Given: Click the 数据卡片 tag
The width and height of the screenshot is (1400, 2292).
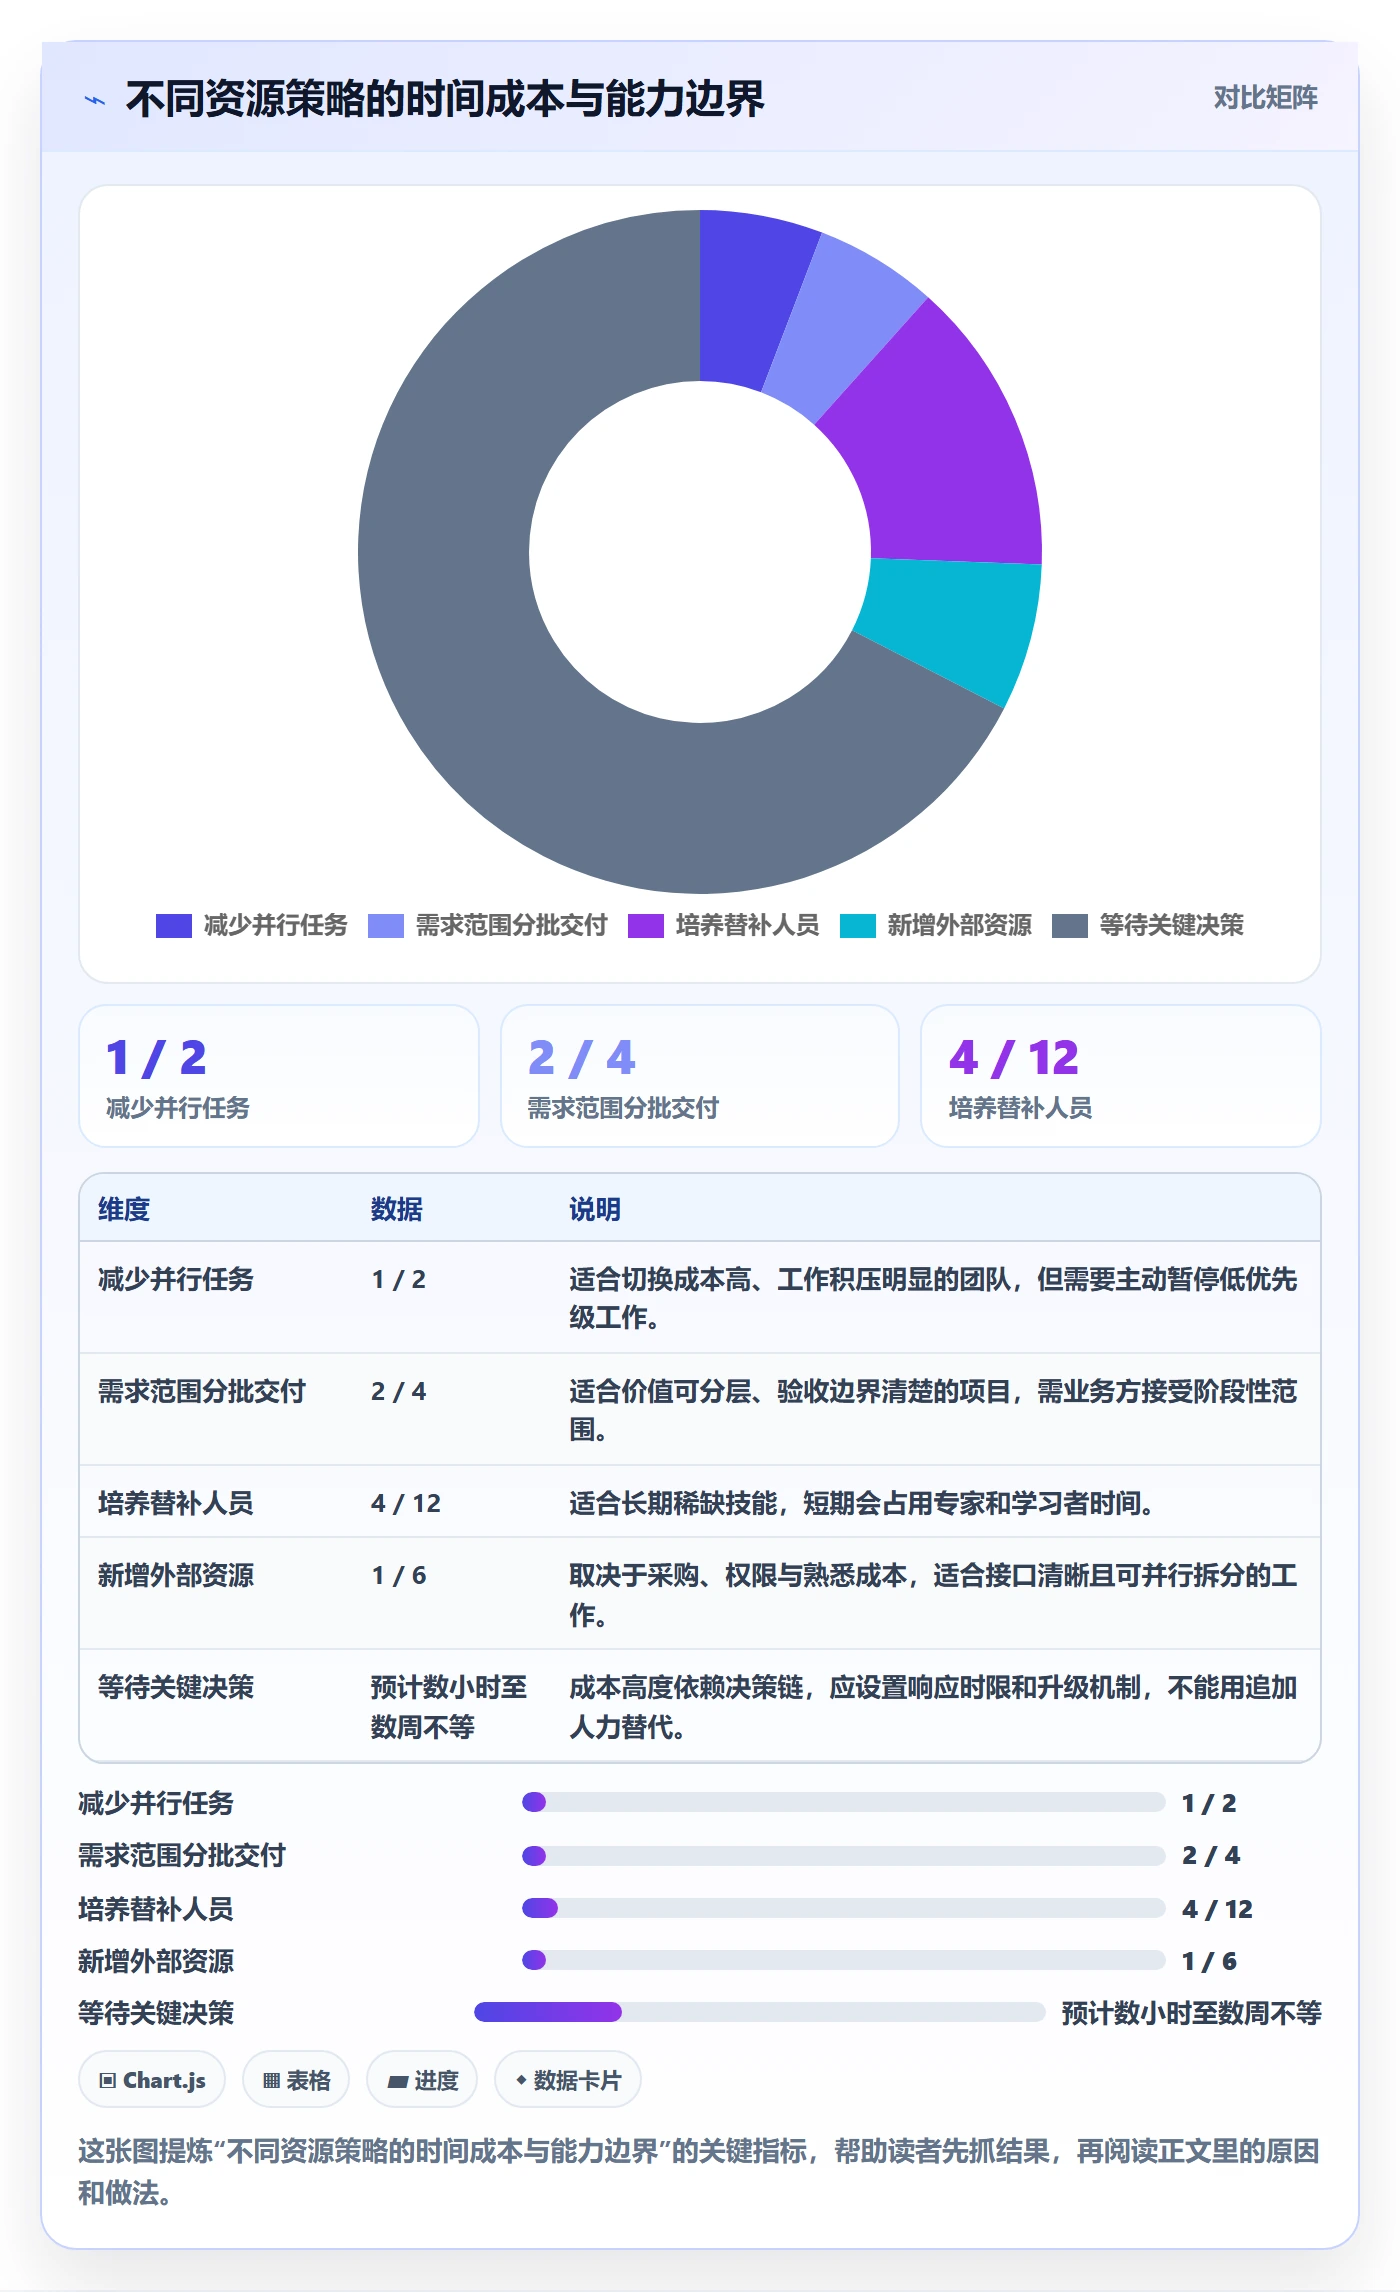Looking at the screenshot, I should pos(568,2080).
